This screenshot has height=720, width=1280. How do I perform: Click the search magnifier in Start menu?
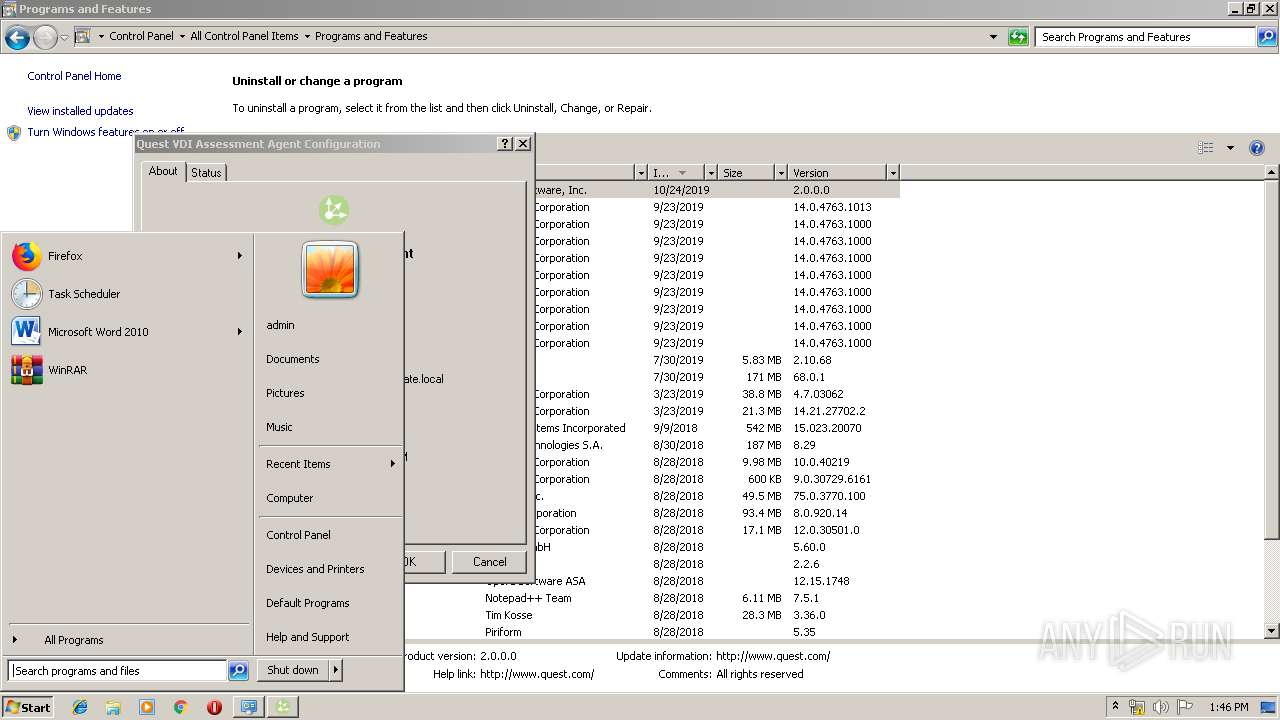[238, 671]
